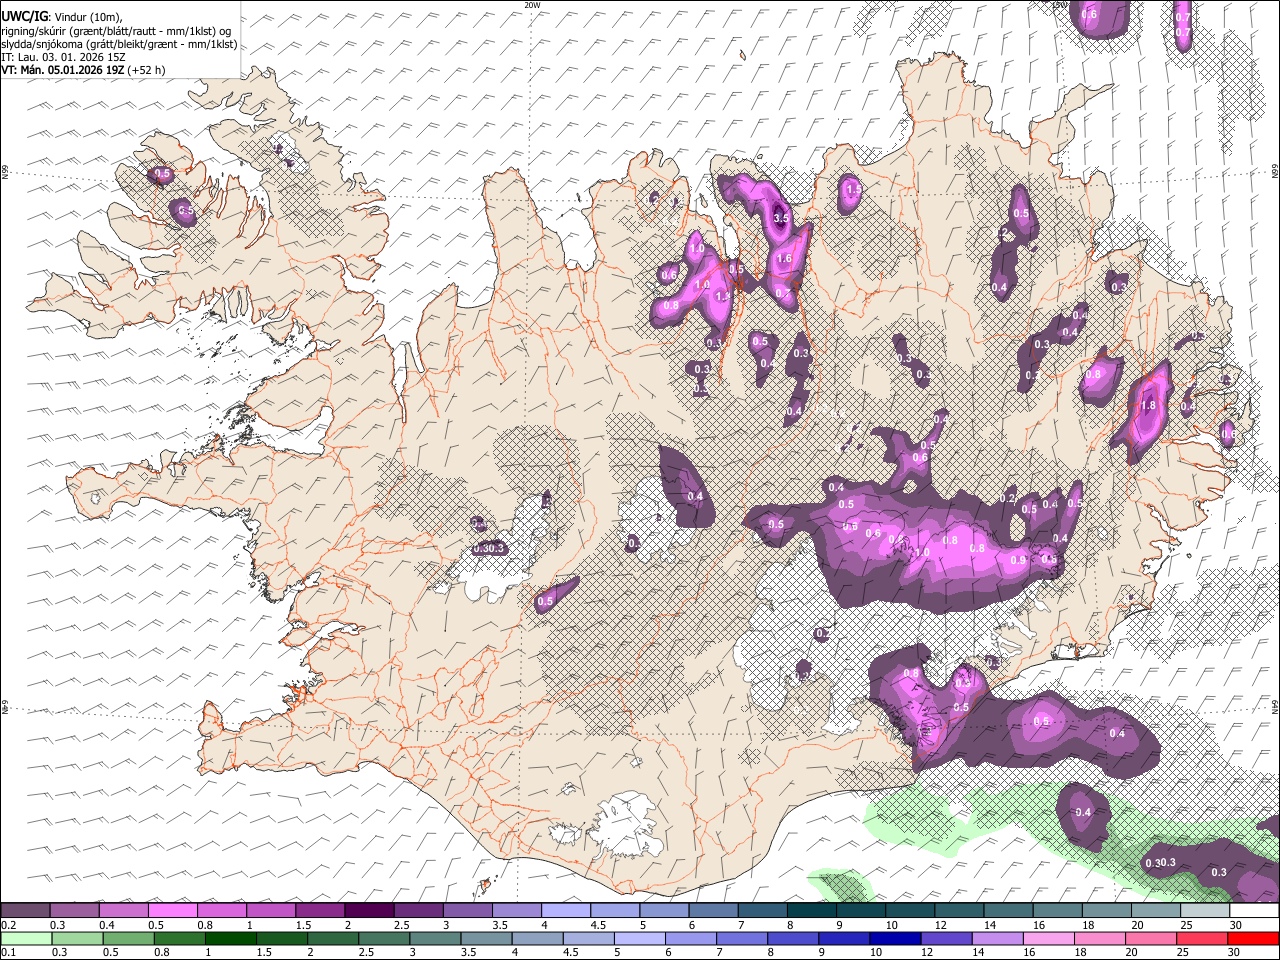Screen dimensions: 1280x960
Task: Click the lilac 14 swatch in lower legend row
Action: point(998,938)
